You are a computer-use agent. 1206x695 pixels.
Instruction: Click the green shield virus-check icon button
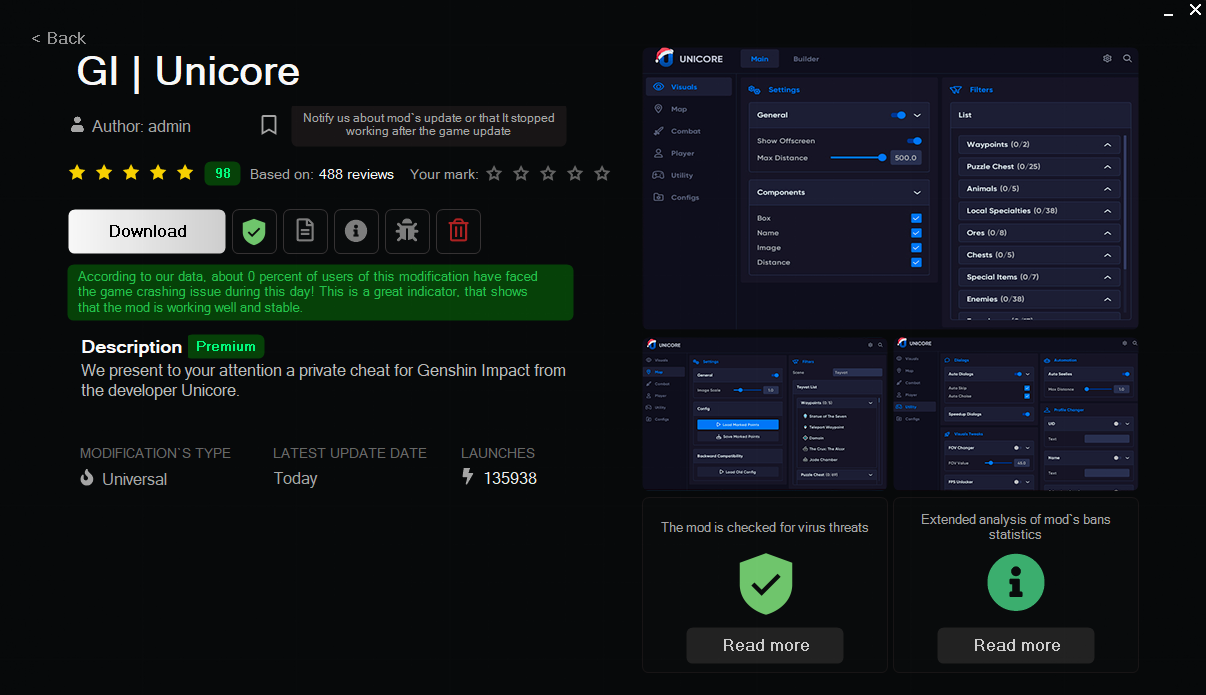pos(254,231)
